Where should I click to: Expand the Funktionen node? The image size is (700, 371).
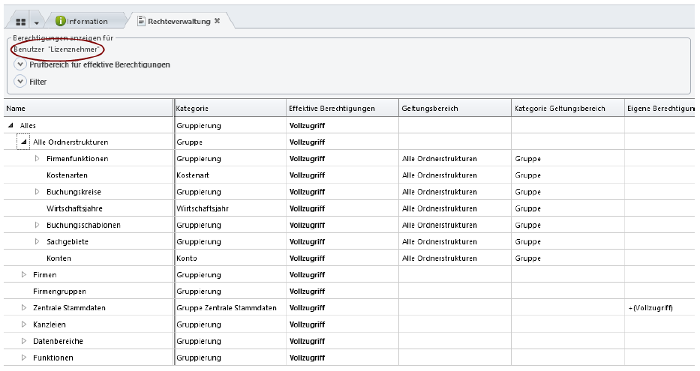(x=24, y=358)
